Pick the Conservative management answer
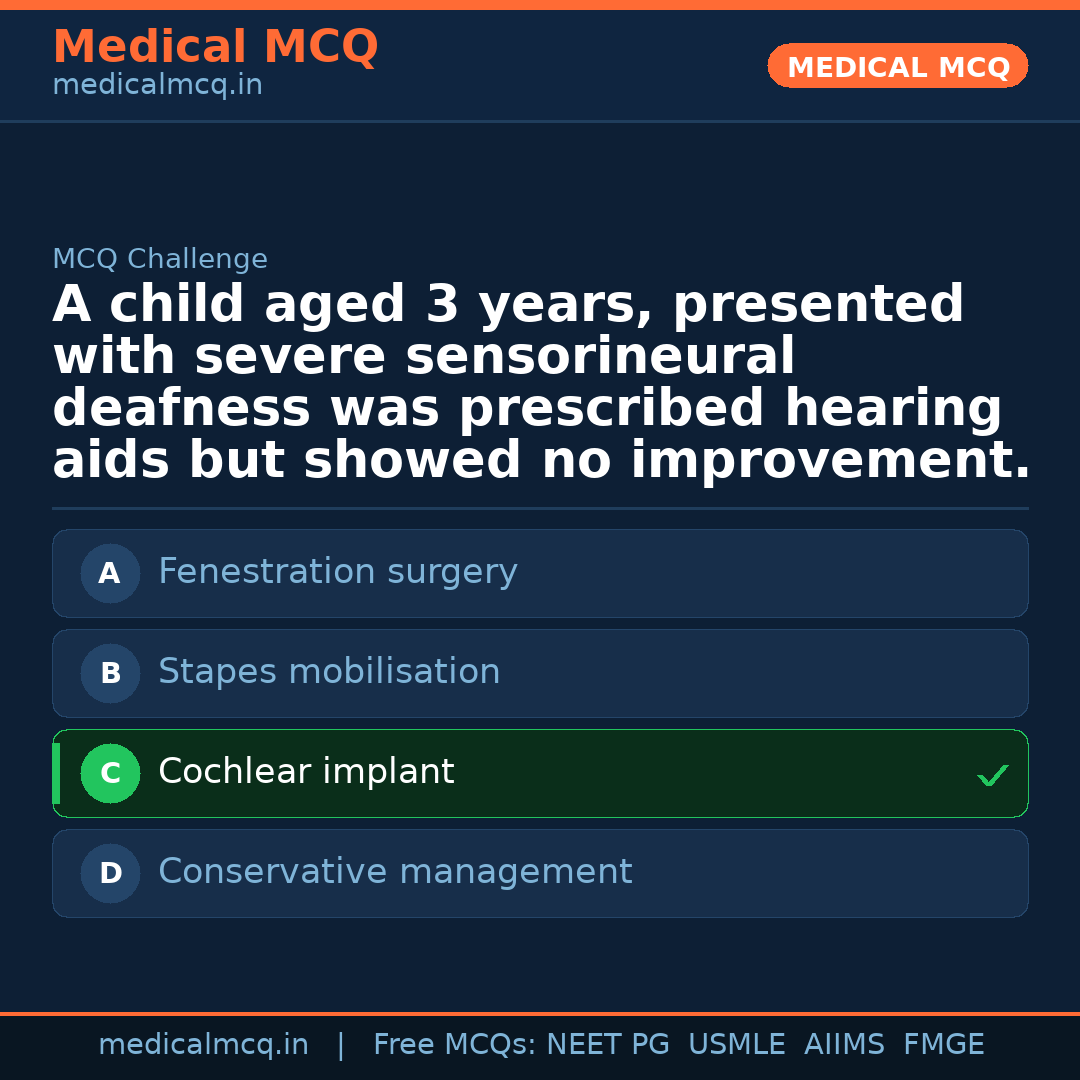The height and width of the screenshot is (1080, 1080). click(395, 872)
